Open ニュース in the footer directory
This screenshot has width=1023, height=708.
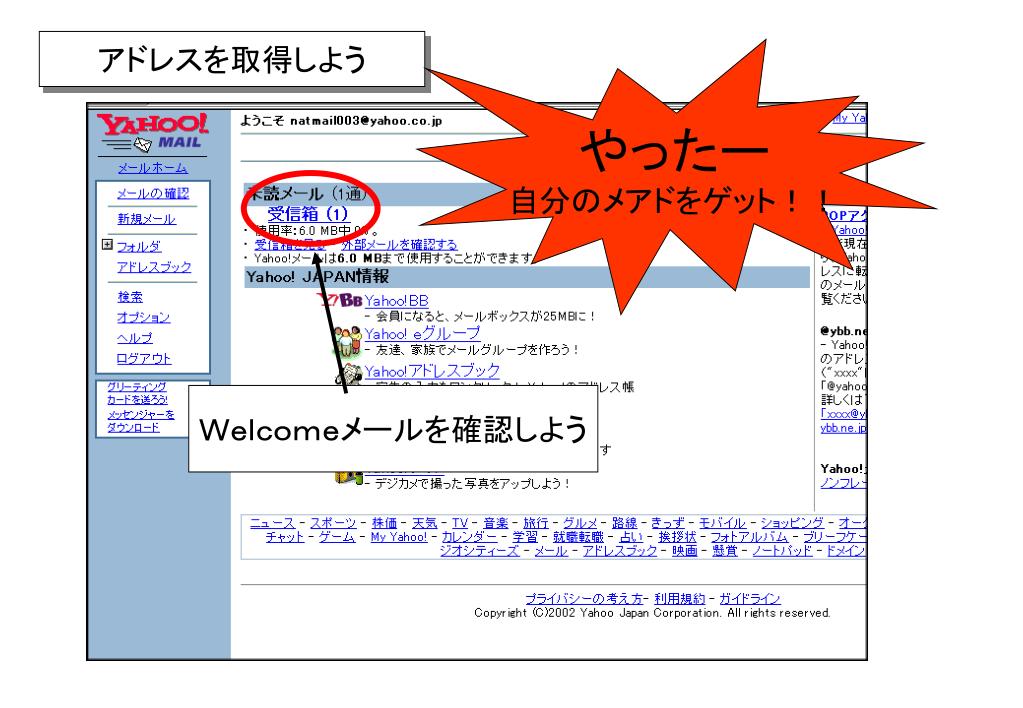272,523
